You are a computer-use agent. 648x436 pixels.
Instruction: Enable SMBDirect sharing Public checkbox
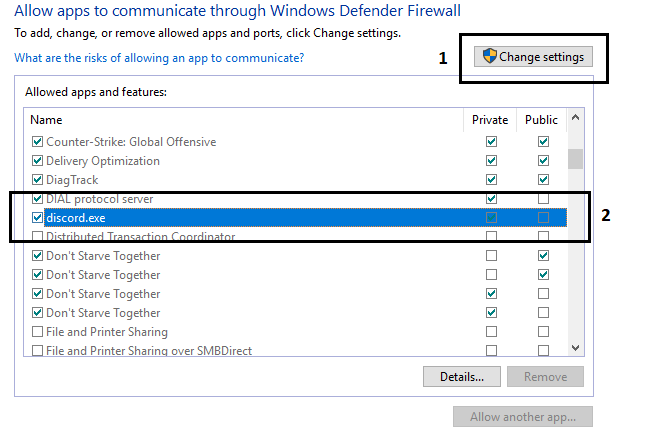pos(543,350)
